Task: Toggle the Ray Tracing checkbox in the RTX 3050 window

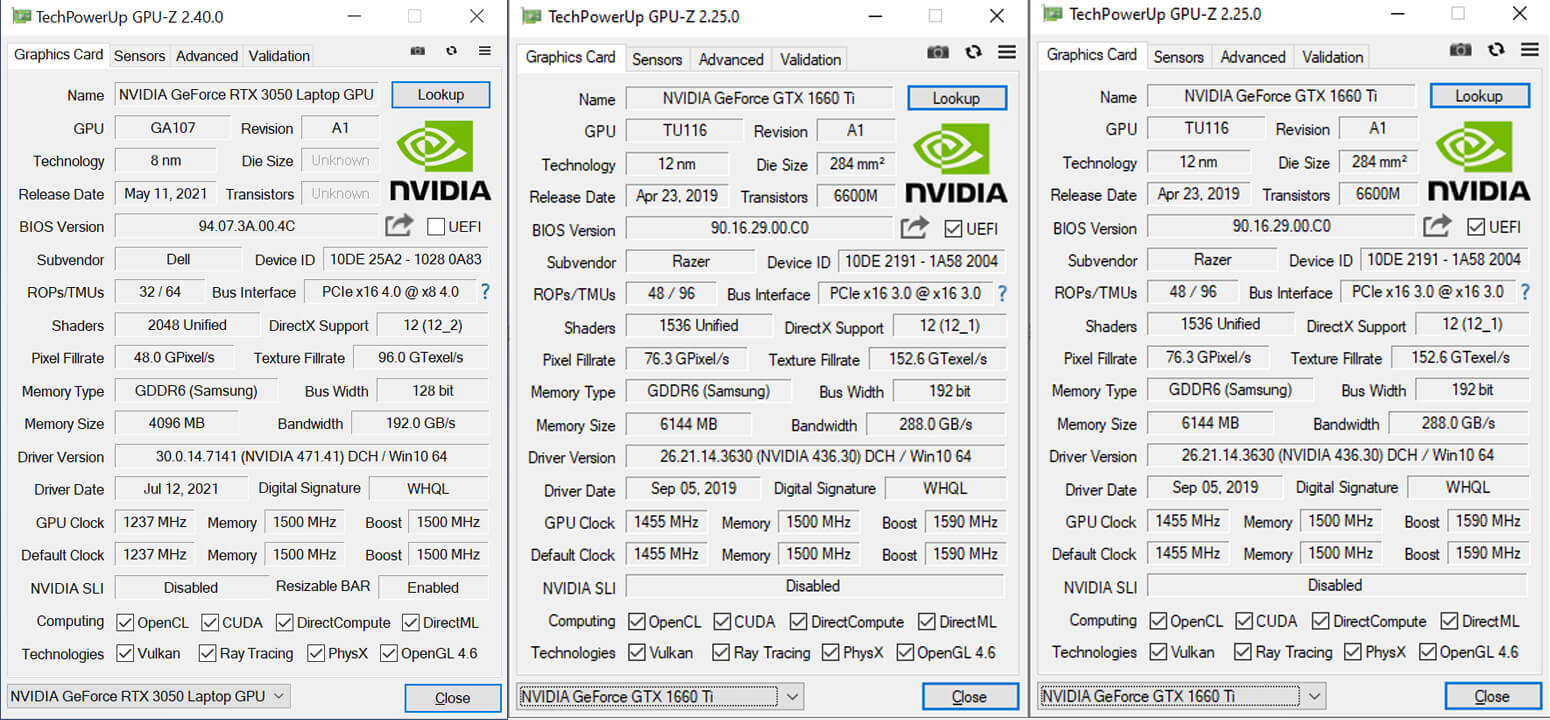Action: [x=207, y=653]
